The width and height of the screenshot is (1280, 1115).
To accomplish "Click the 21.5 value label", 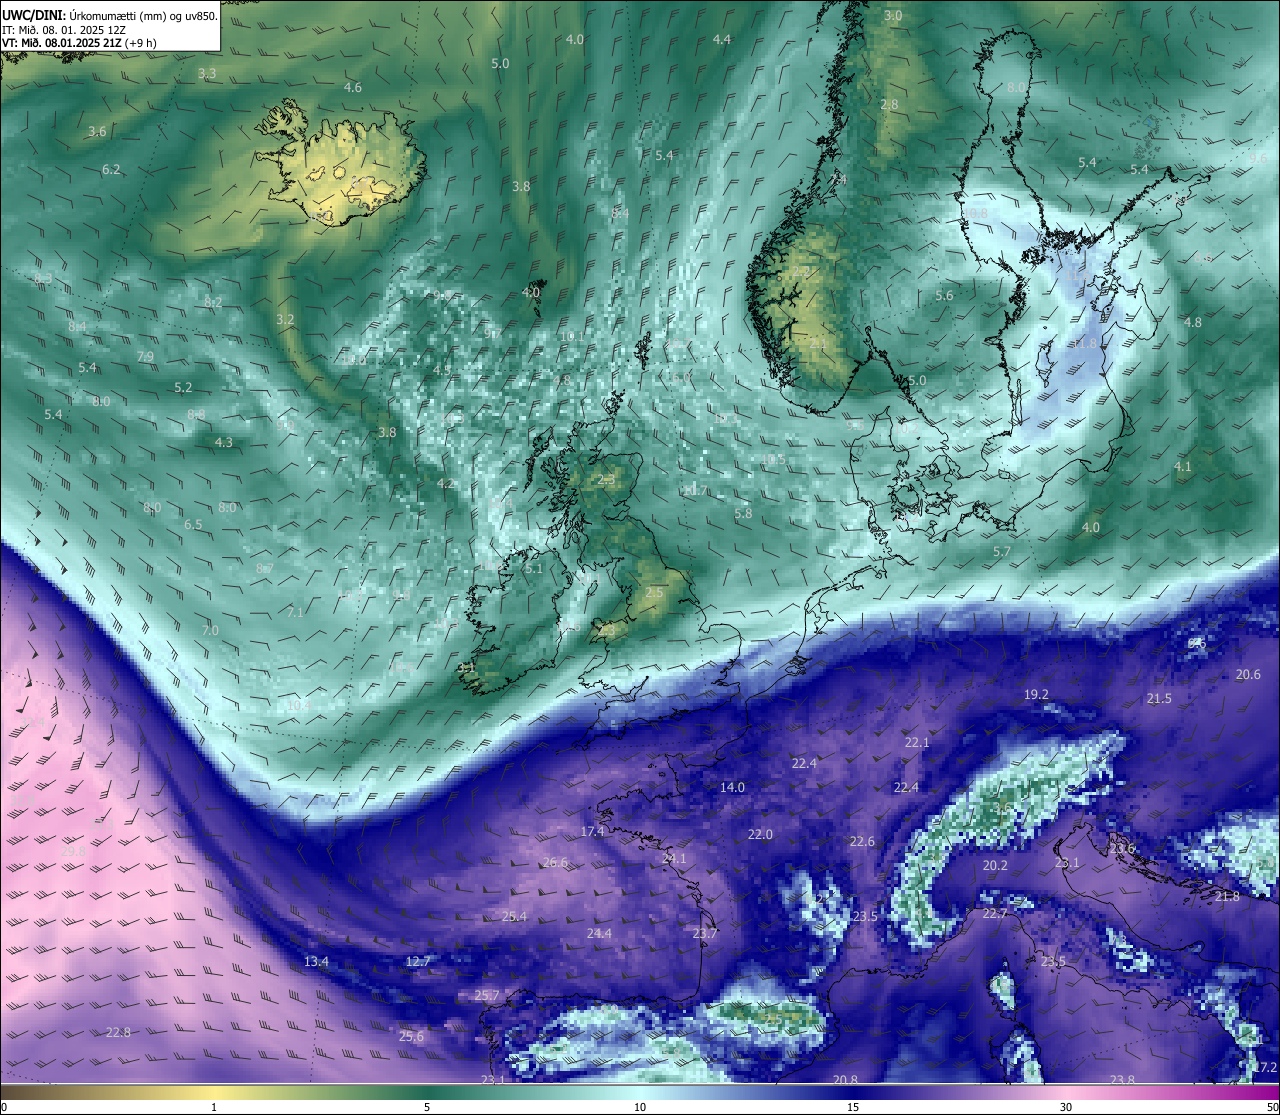I will coord(1159,698).
